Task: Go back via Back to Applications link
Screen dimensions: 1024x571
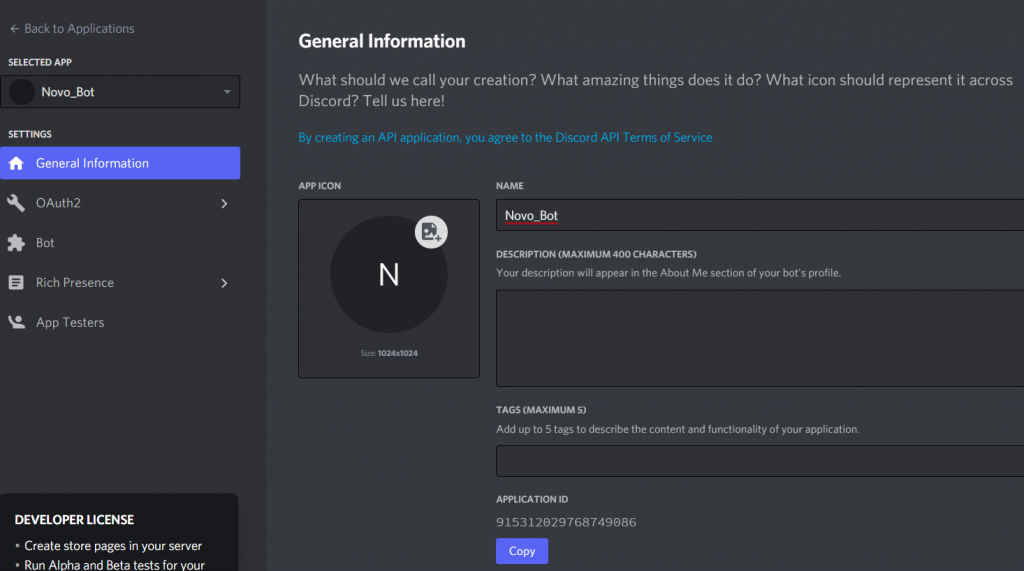Action: (72, 29)
